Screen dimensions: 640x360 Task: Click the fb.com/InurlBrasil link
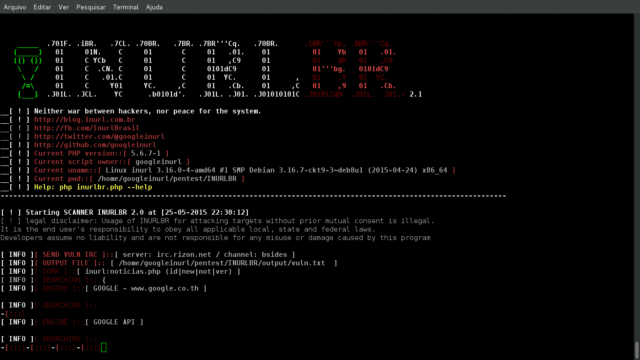click(x=87, y=128)
